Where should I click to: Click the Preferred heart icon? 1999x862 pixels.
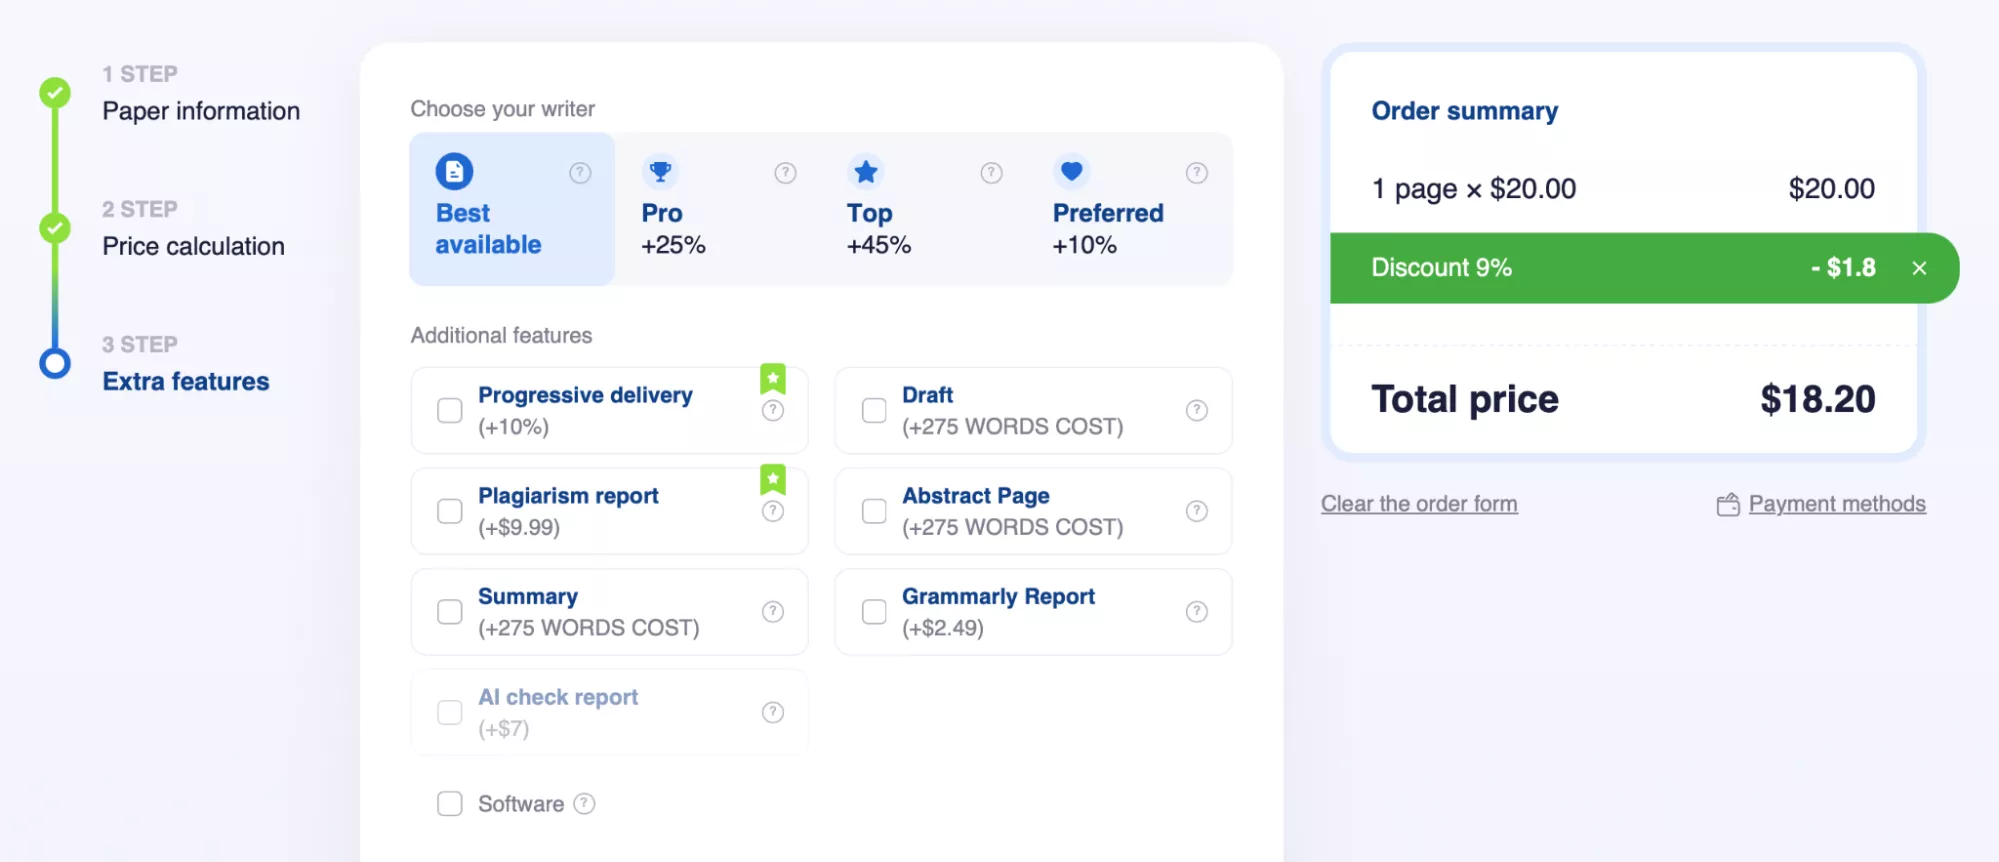(x=1071, y=172)
